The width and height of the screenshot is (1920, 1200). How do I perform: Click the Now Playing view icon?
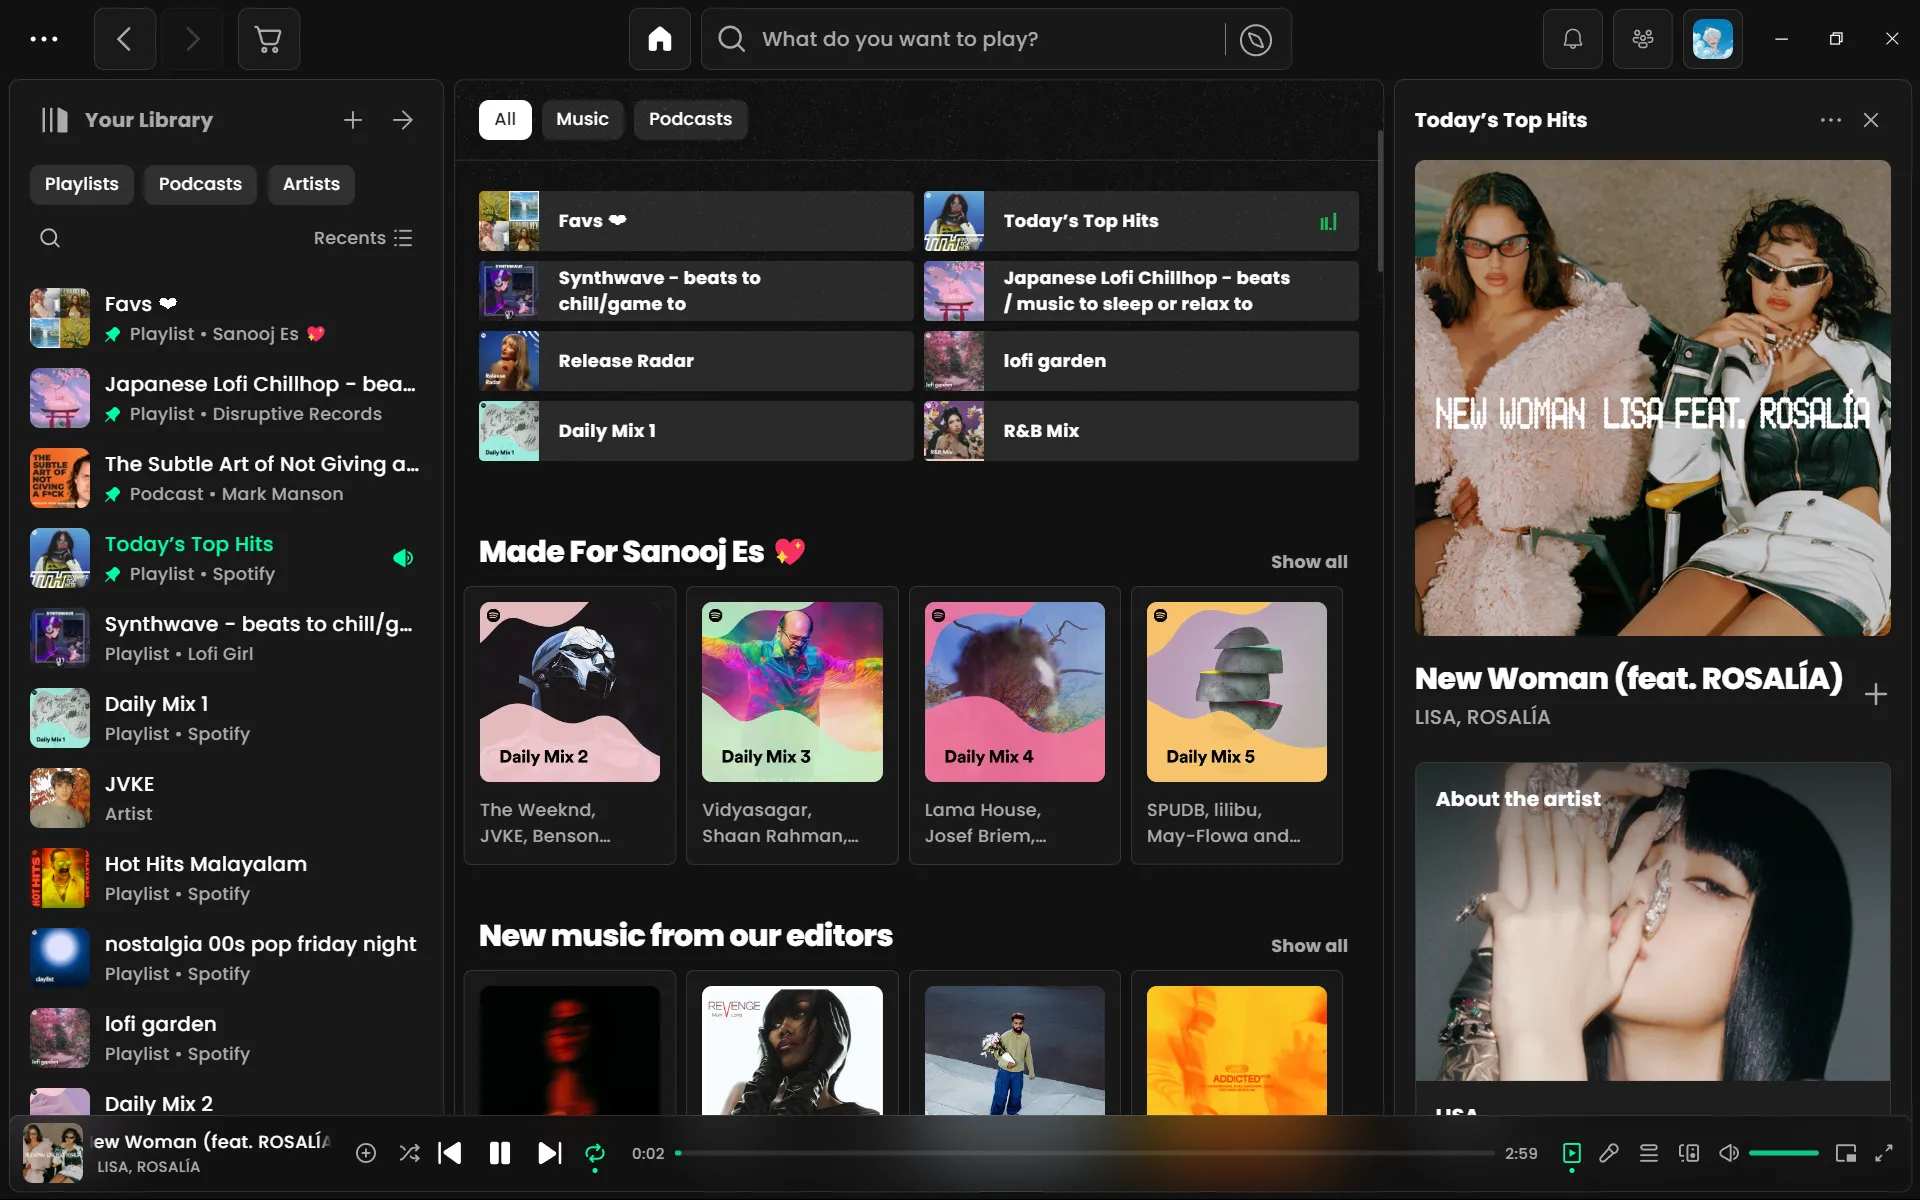[x=1570, y=1153]
